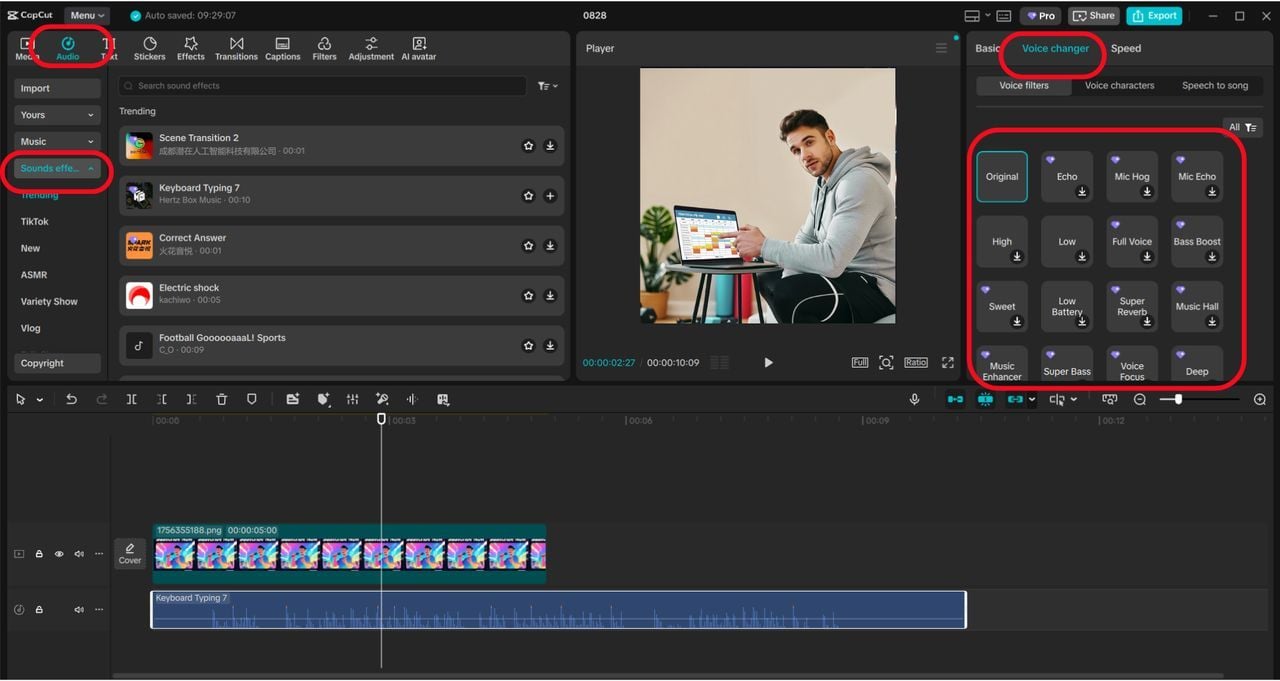Open the Captions panel
The image size is (1280, 681).
tap(282, 49)
